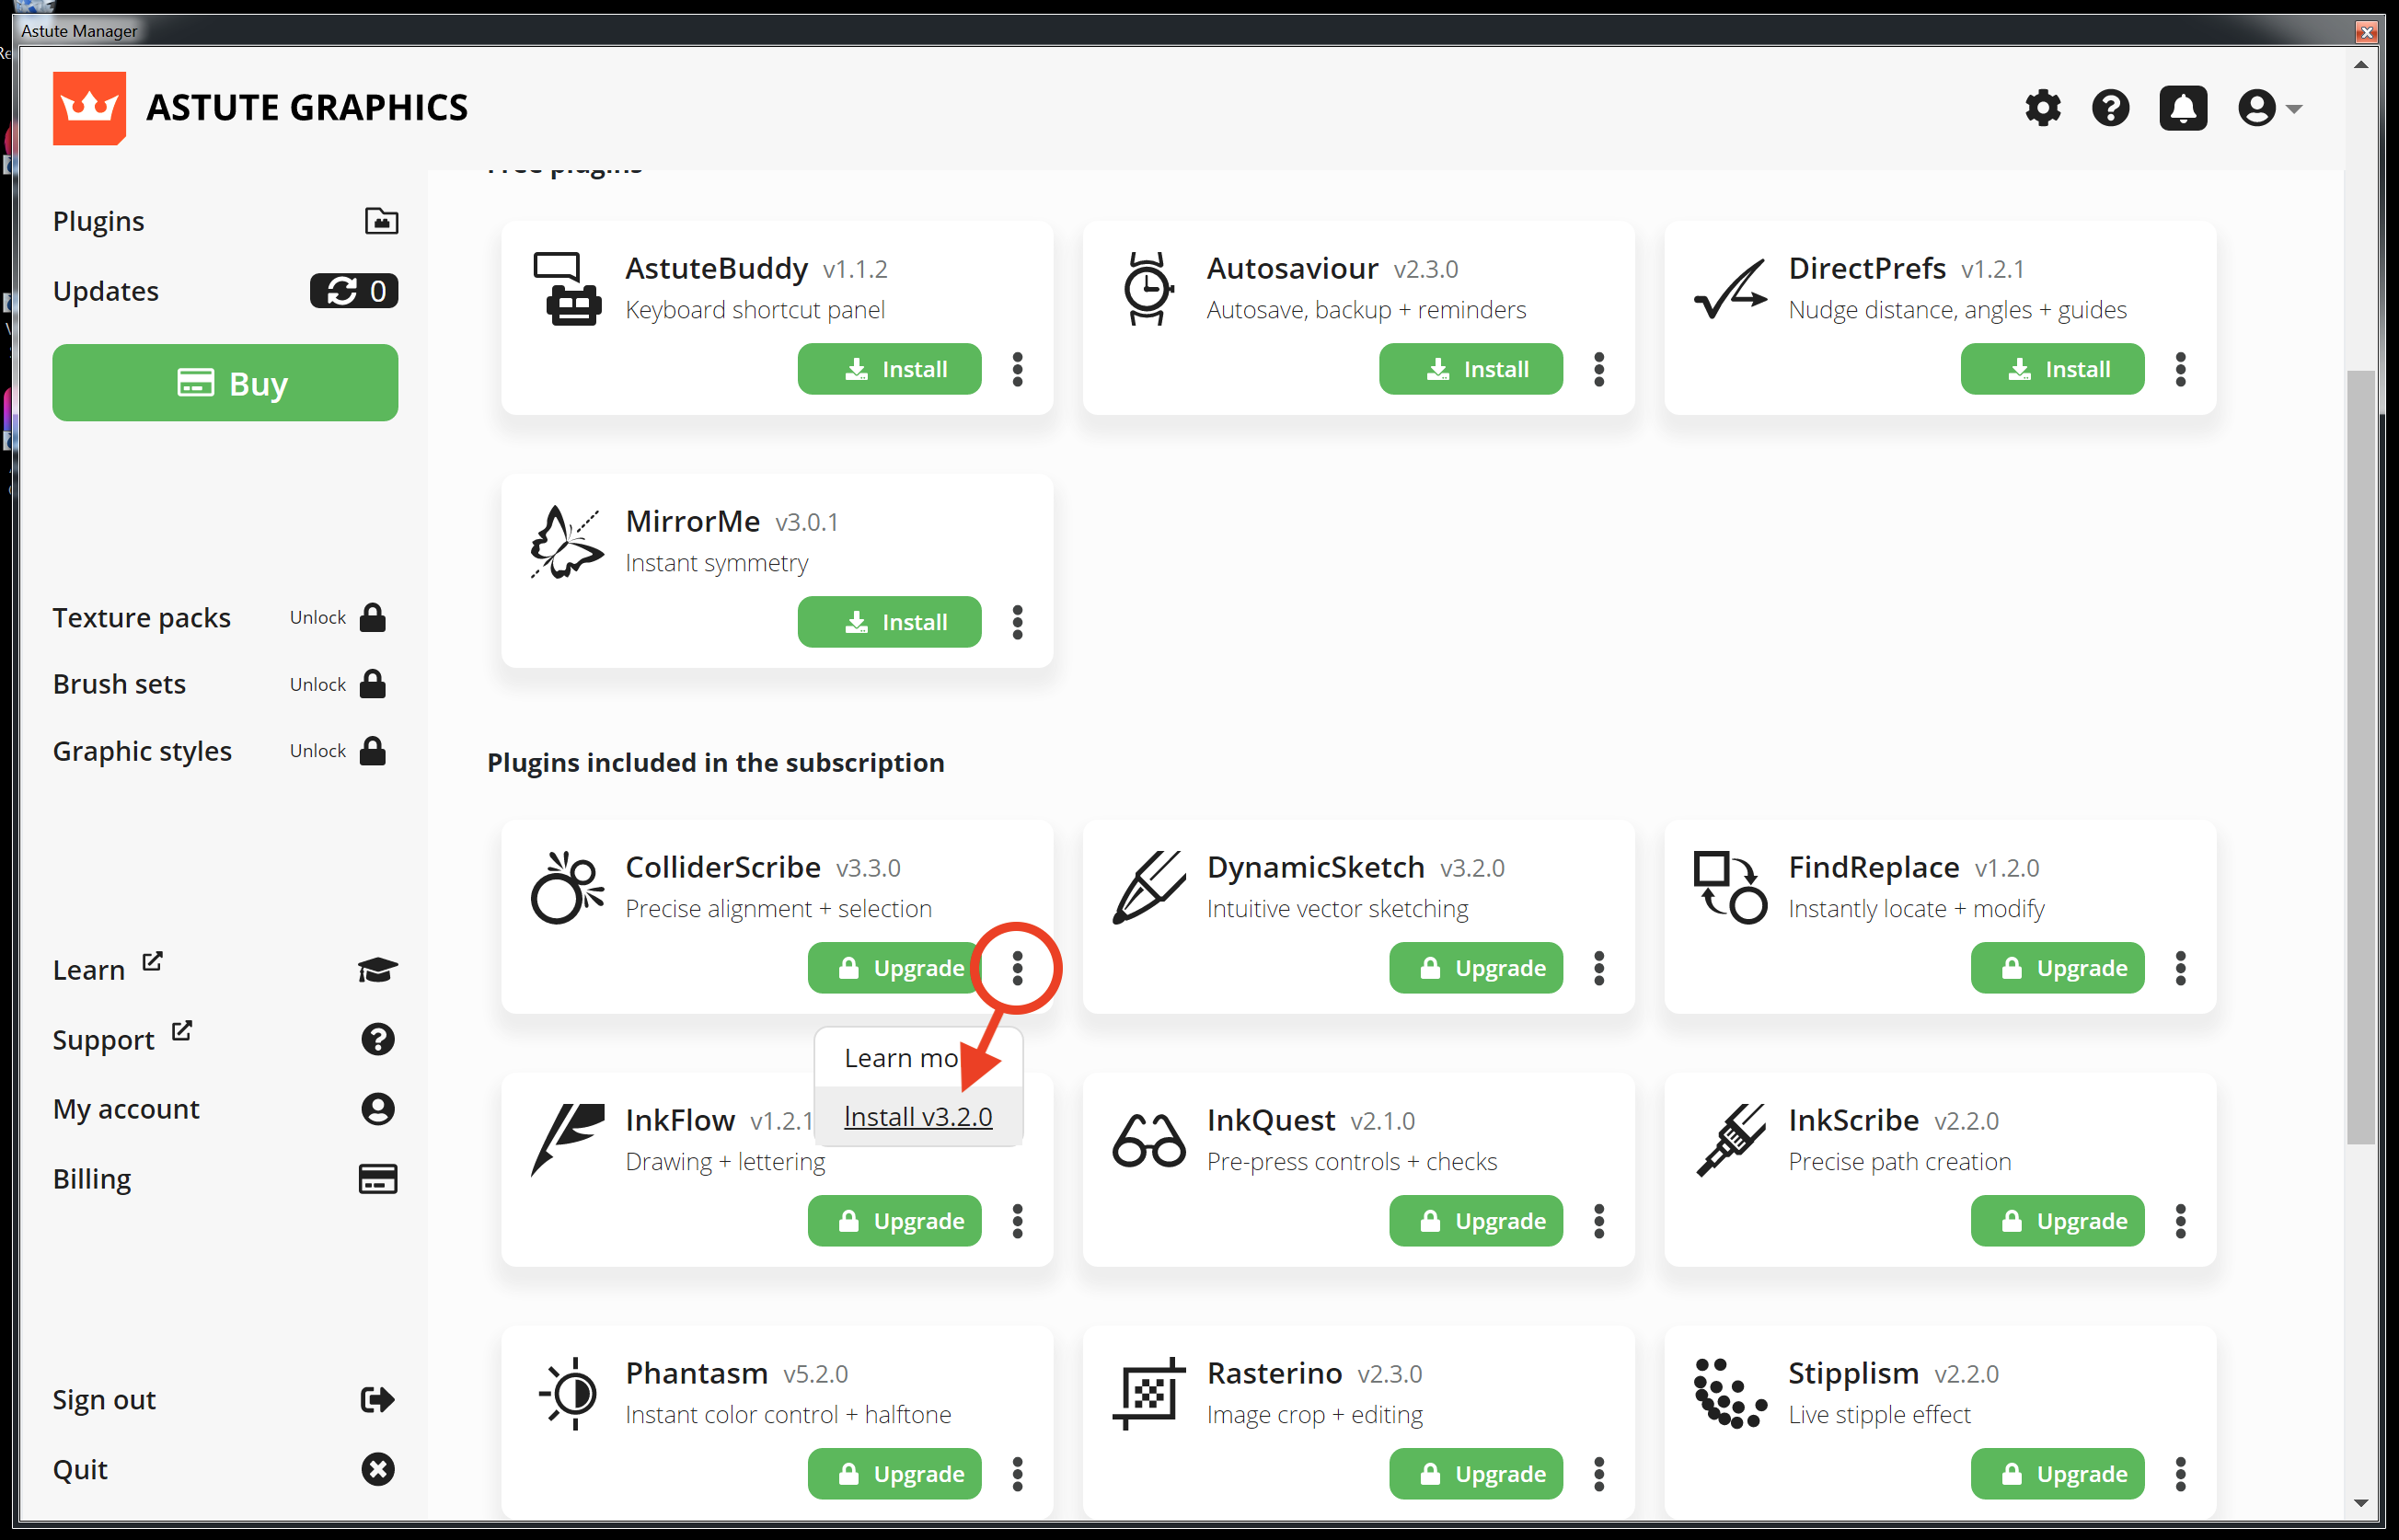This screenshot has height=1540, width=2399.
Task: Install the AstuteBuddy plugin
Action: (x=889, y=369)
